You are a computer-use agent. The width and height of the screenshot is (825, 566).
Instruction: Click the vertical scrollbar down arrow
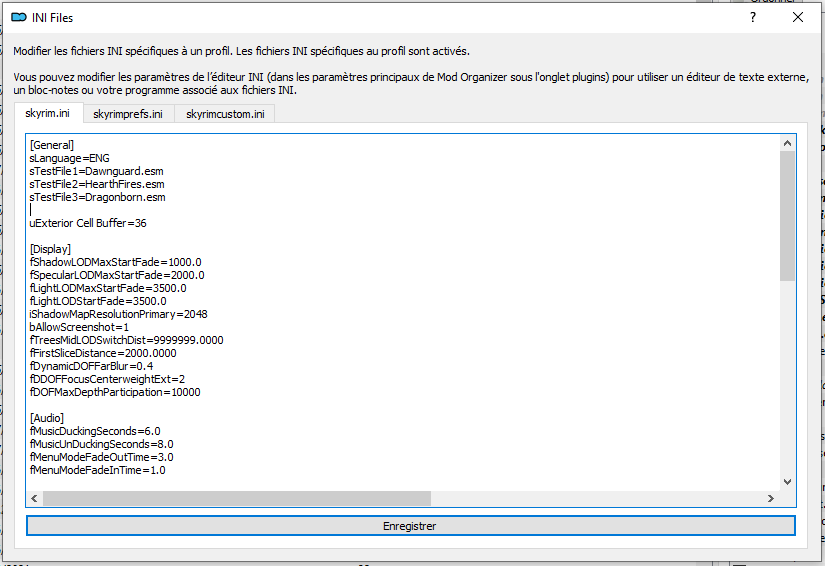[787, 481]
